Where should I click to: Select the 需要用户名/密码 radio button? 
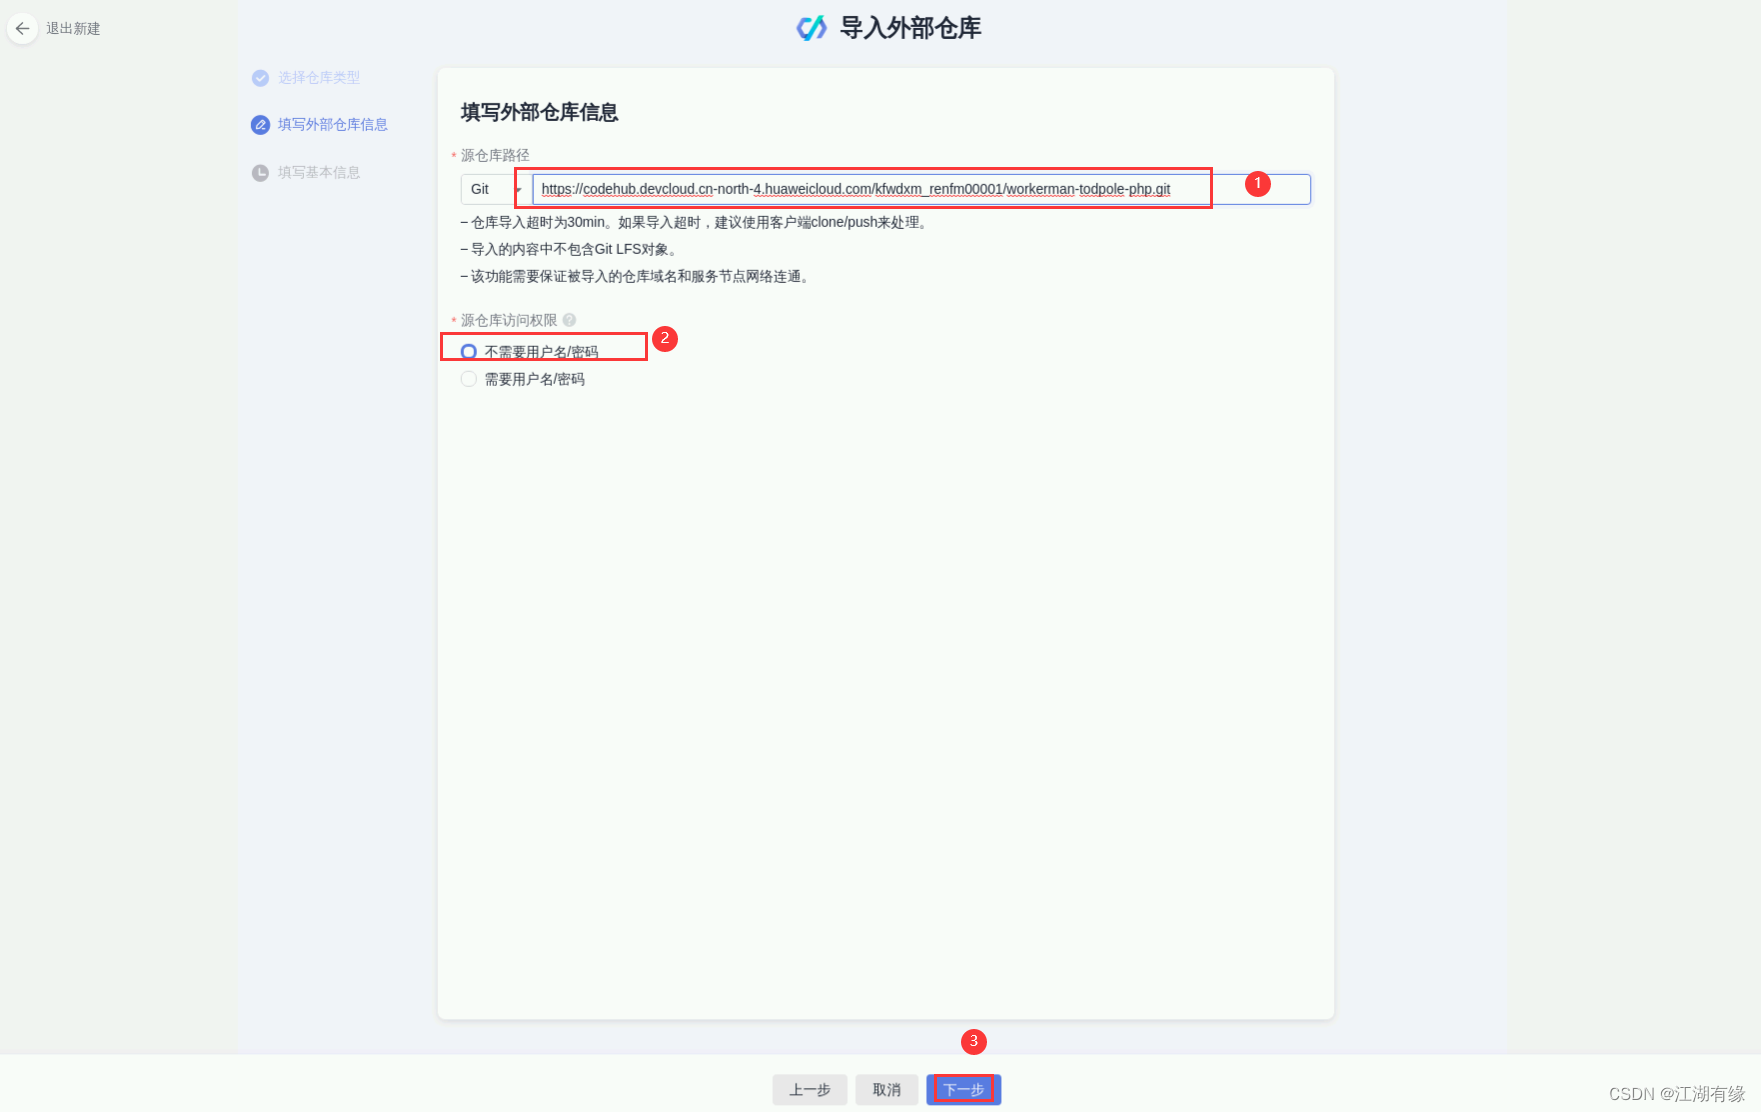pyautogui.click(x=468, y=379)
